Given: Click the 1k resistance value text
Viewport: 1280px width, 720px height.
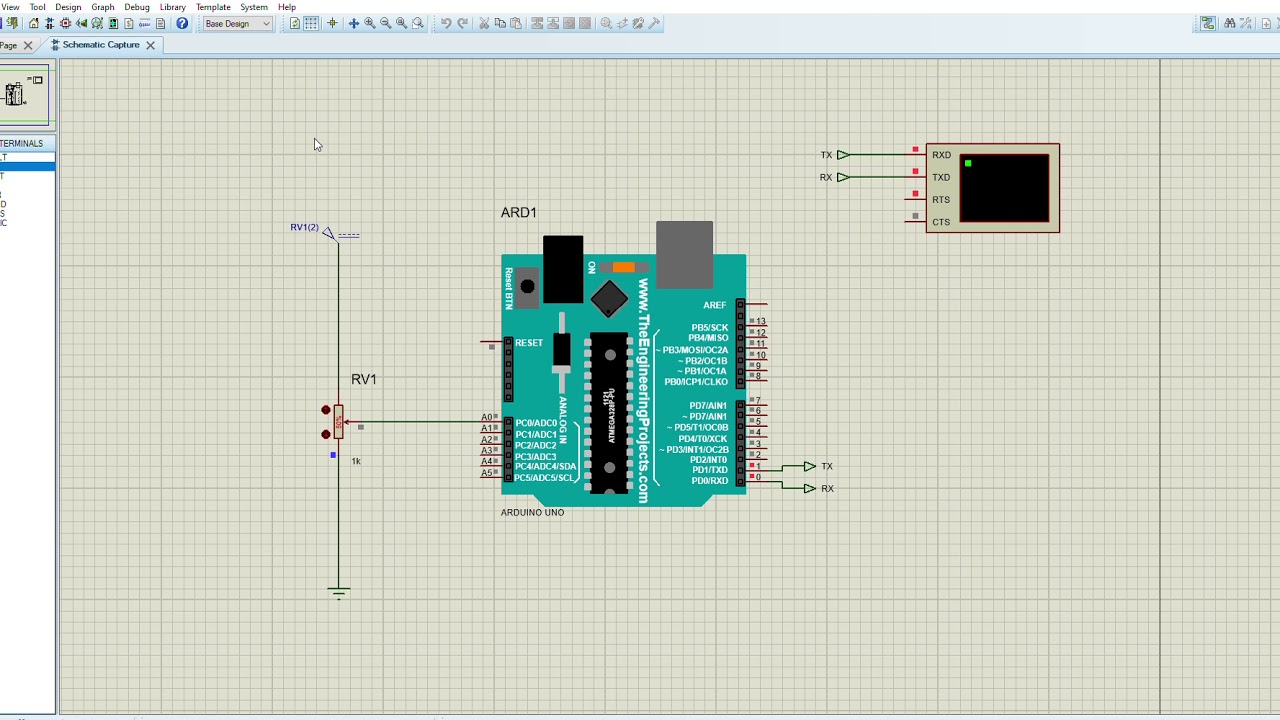Looking at the screenshot, I should pos(356,461).
